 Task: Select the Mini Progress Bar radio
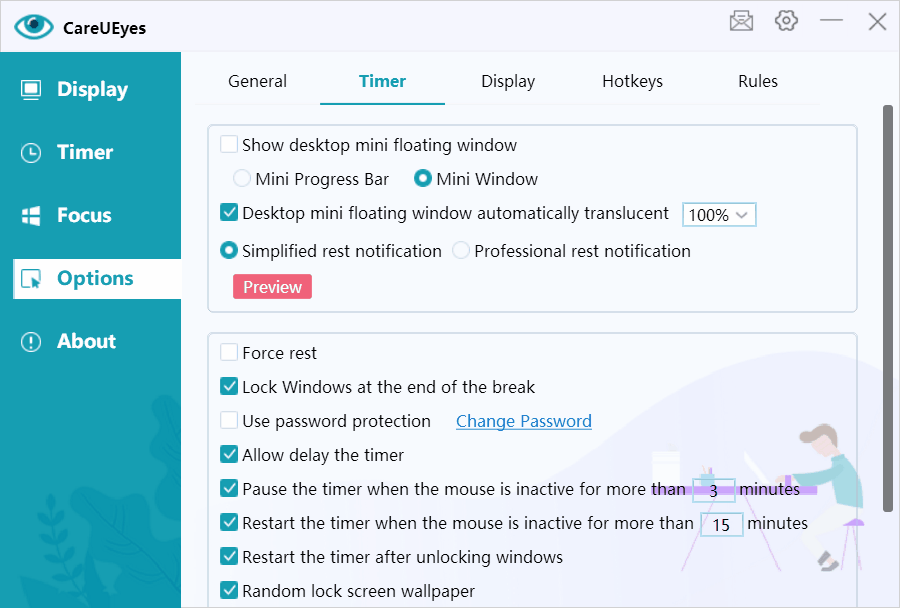click(x=242, y=179)
